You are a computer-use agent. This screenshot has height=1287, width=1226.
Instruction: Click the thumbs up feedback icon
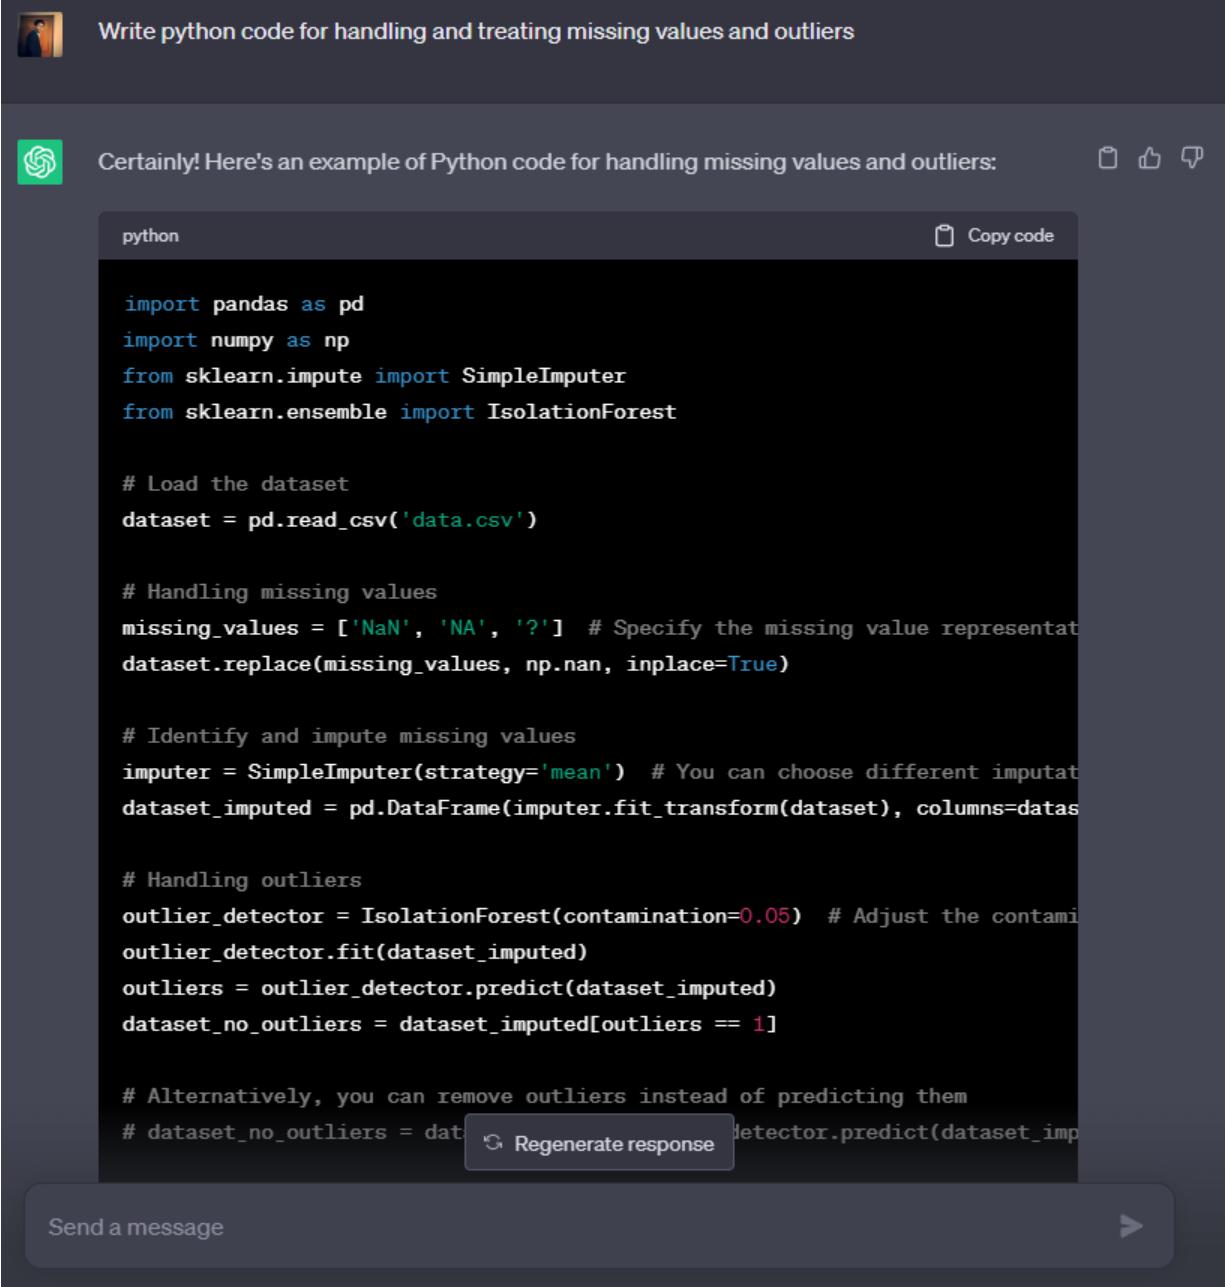(x=1150, y=158)
